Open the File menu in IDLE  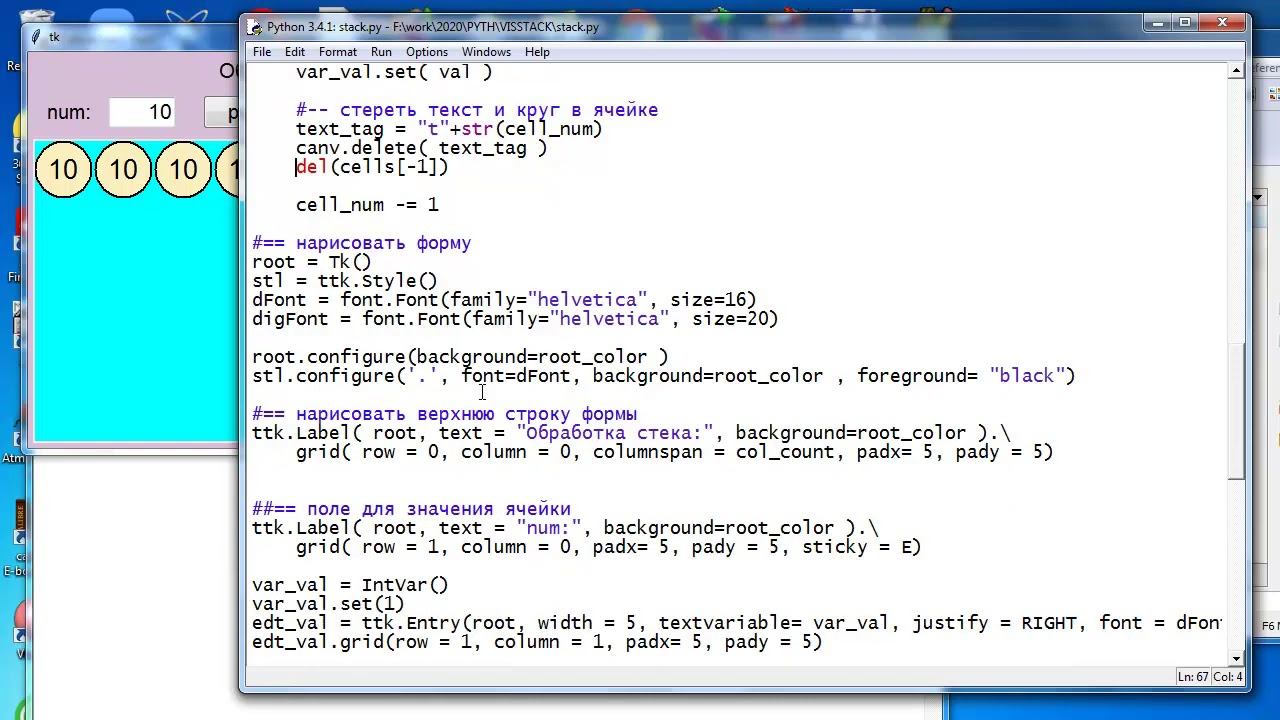click(x=262, y=52)
